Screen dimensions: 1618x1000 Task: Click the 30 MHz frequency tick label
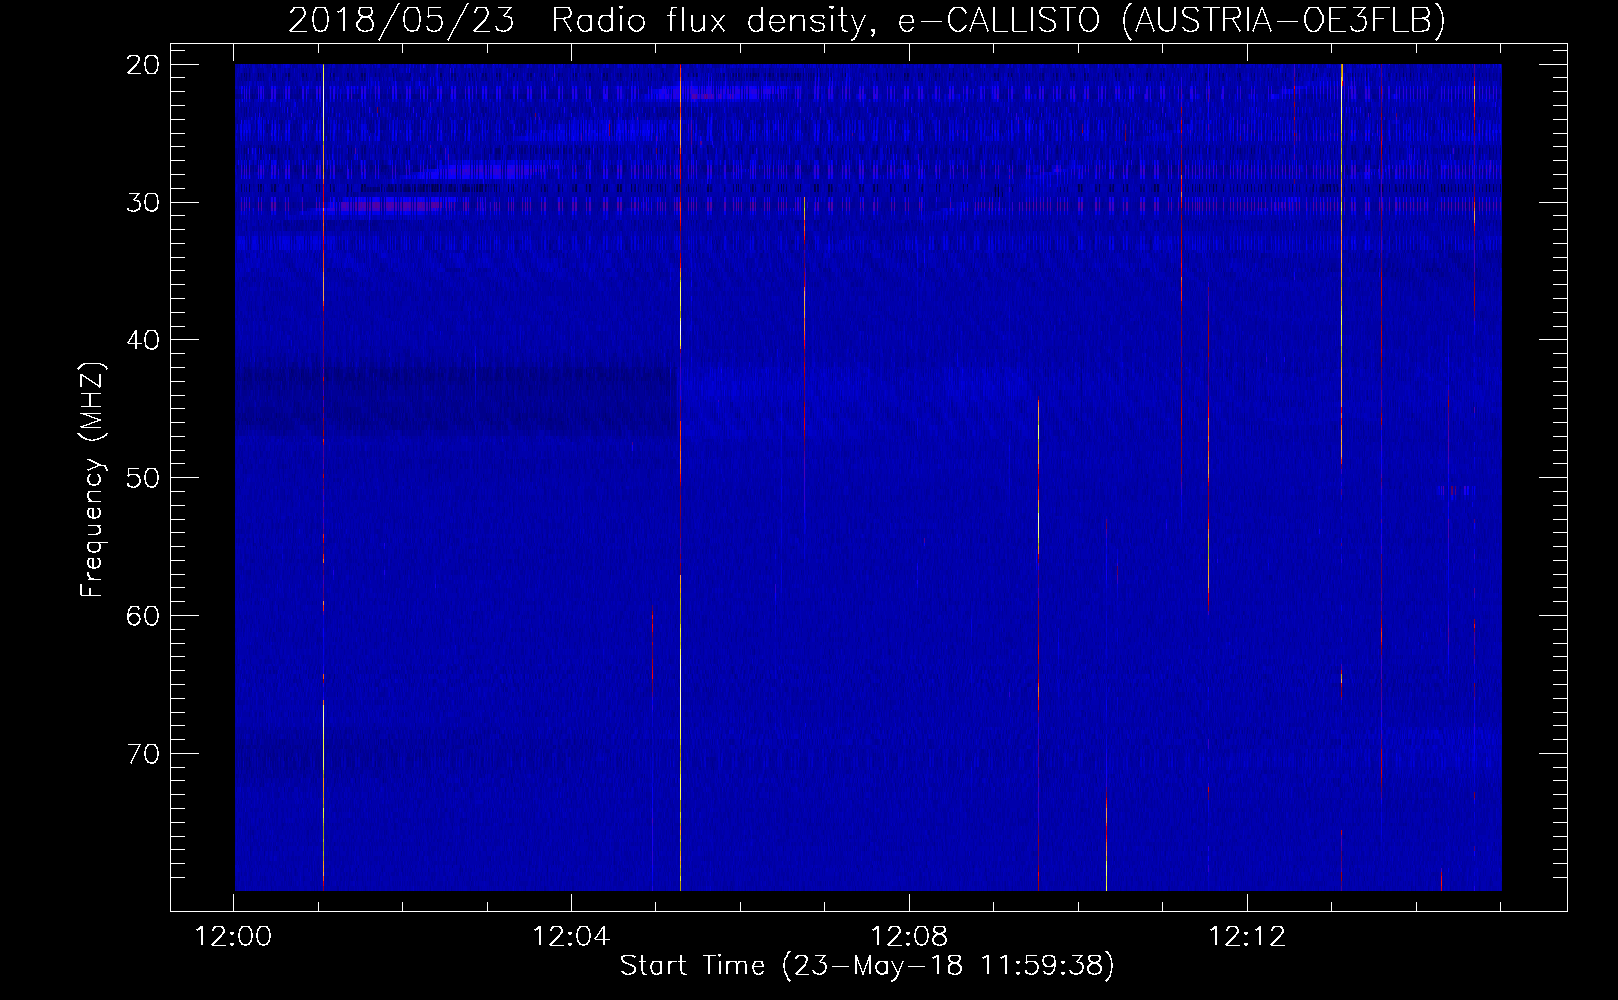(x=144, y=202)
